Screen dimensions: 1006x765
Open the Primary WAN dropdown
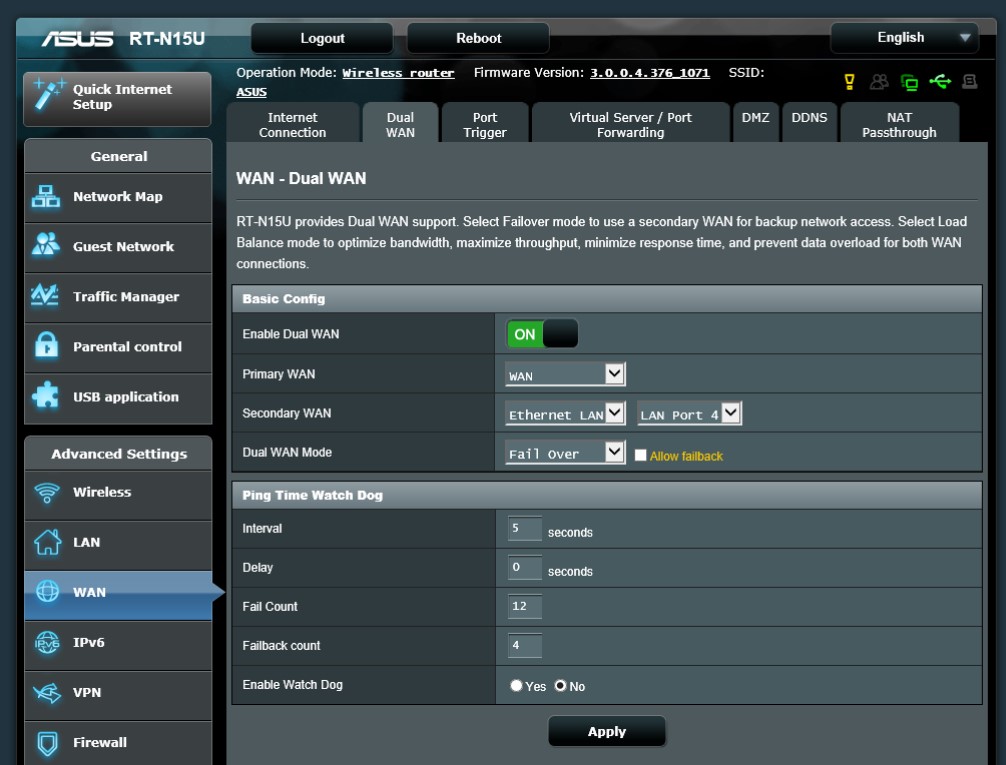point(565,375)
